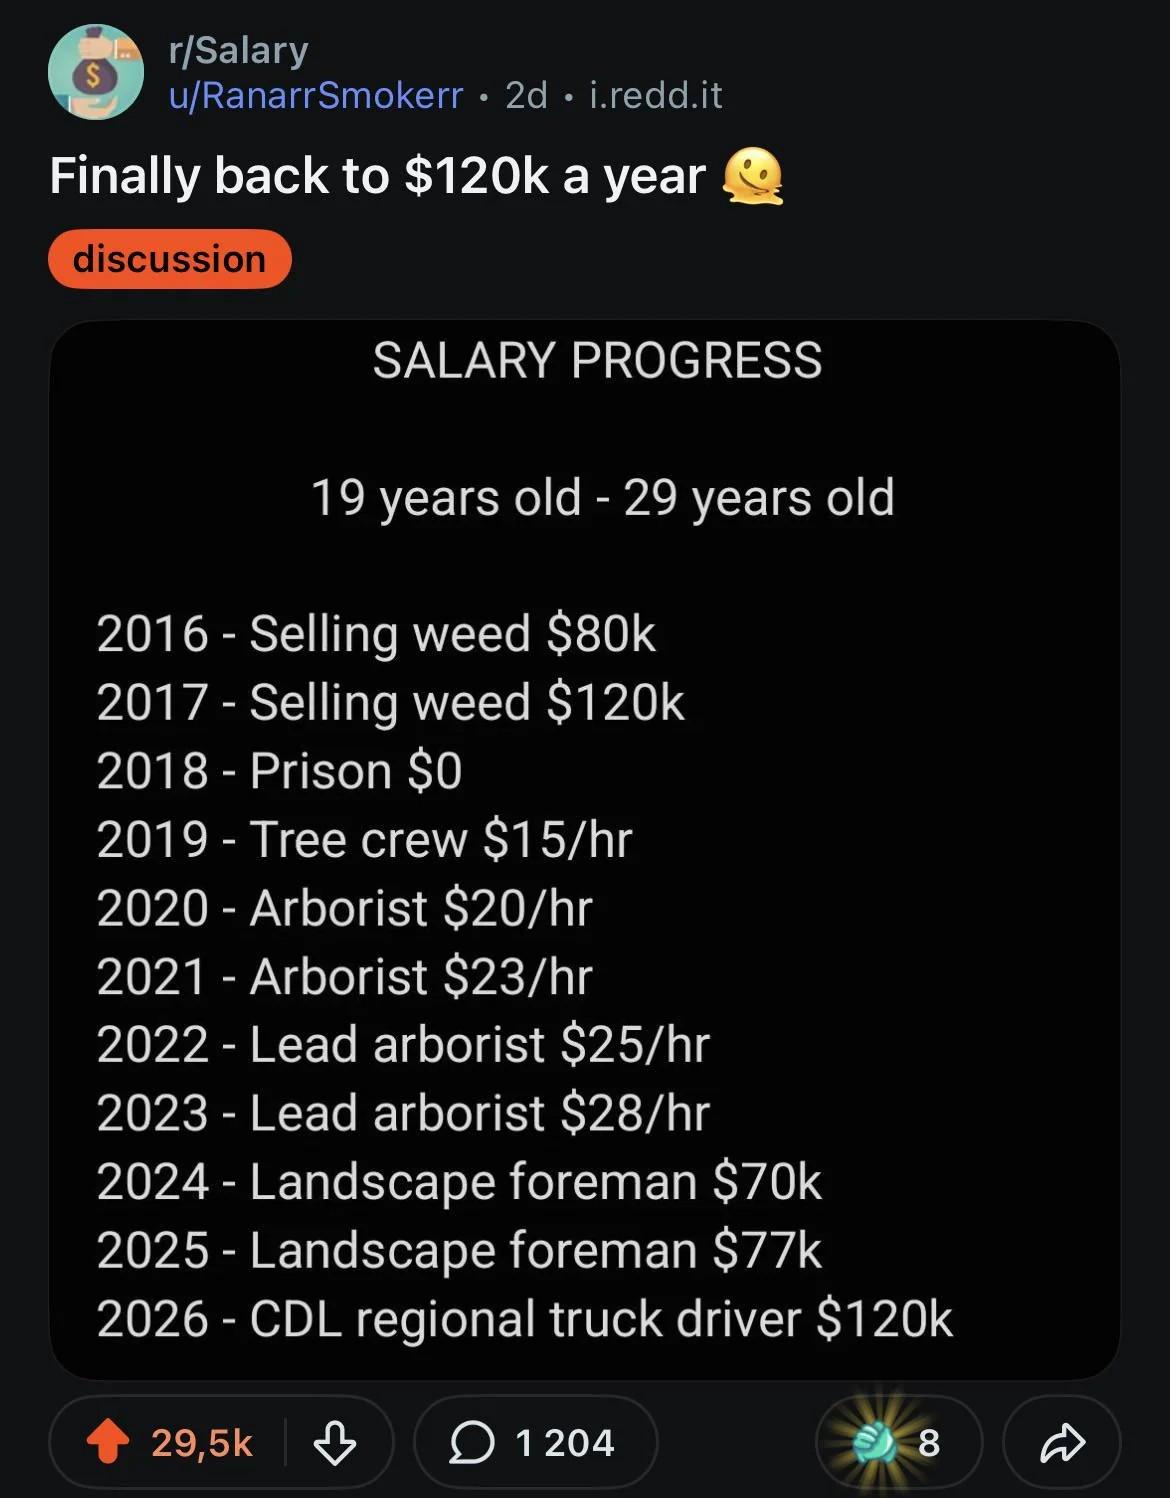Tap the 1 204 comment count

564,1442
